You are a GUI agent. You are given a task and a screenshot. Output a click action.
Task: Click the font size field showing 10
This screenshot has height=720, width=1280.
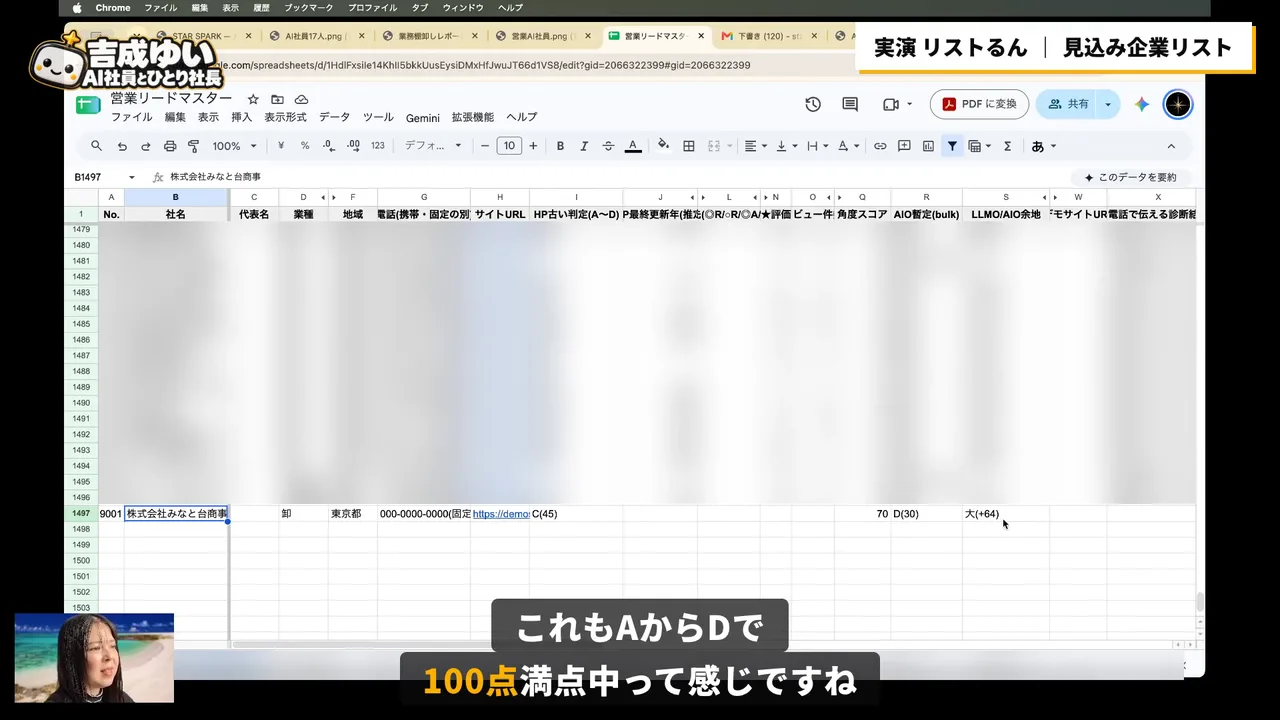coord(509,146)
